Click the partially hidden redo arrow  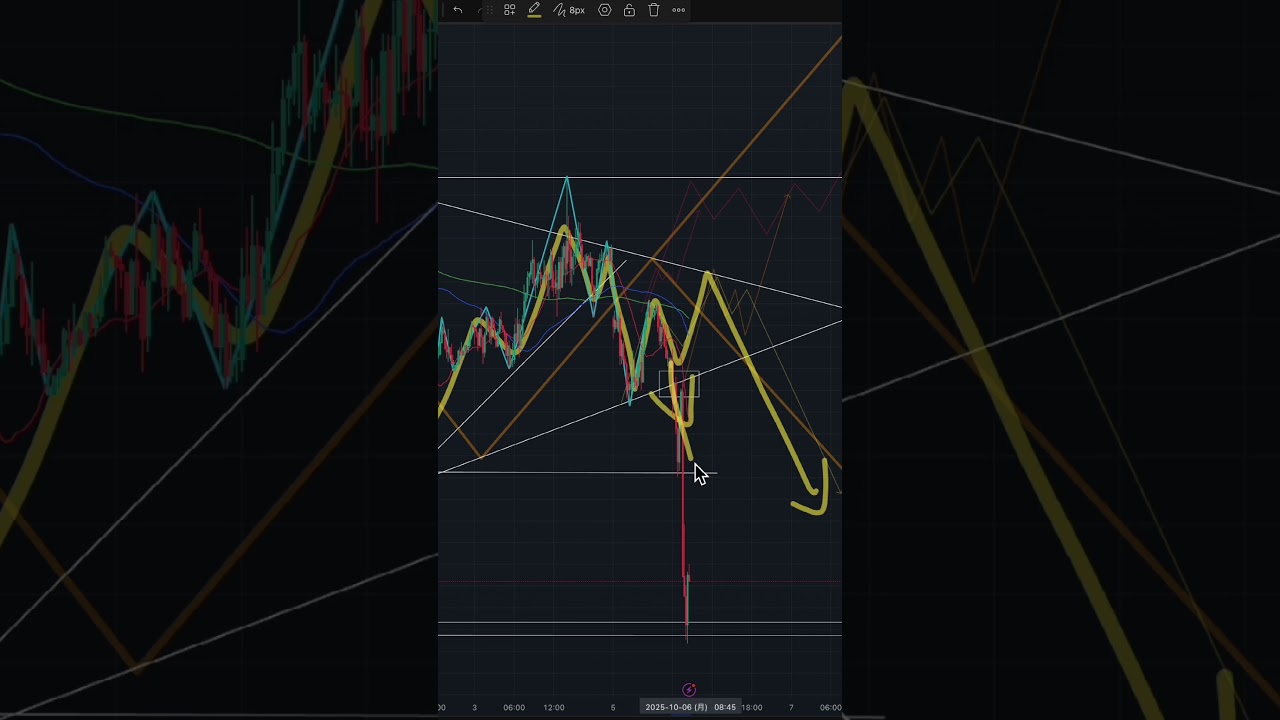481,10
